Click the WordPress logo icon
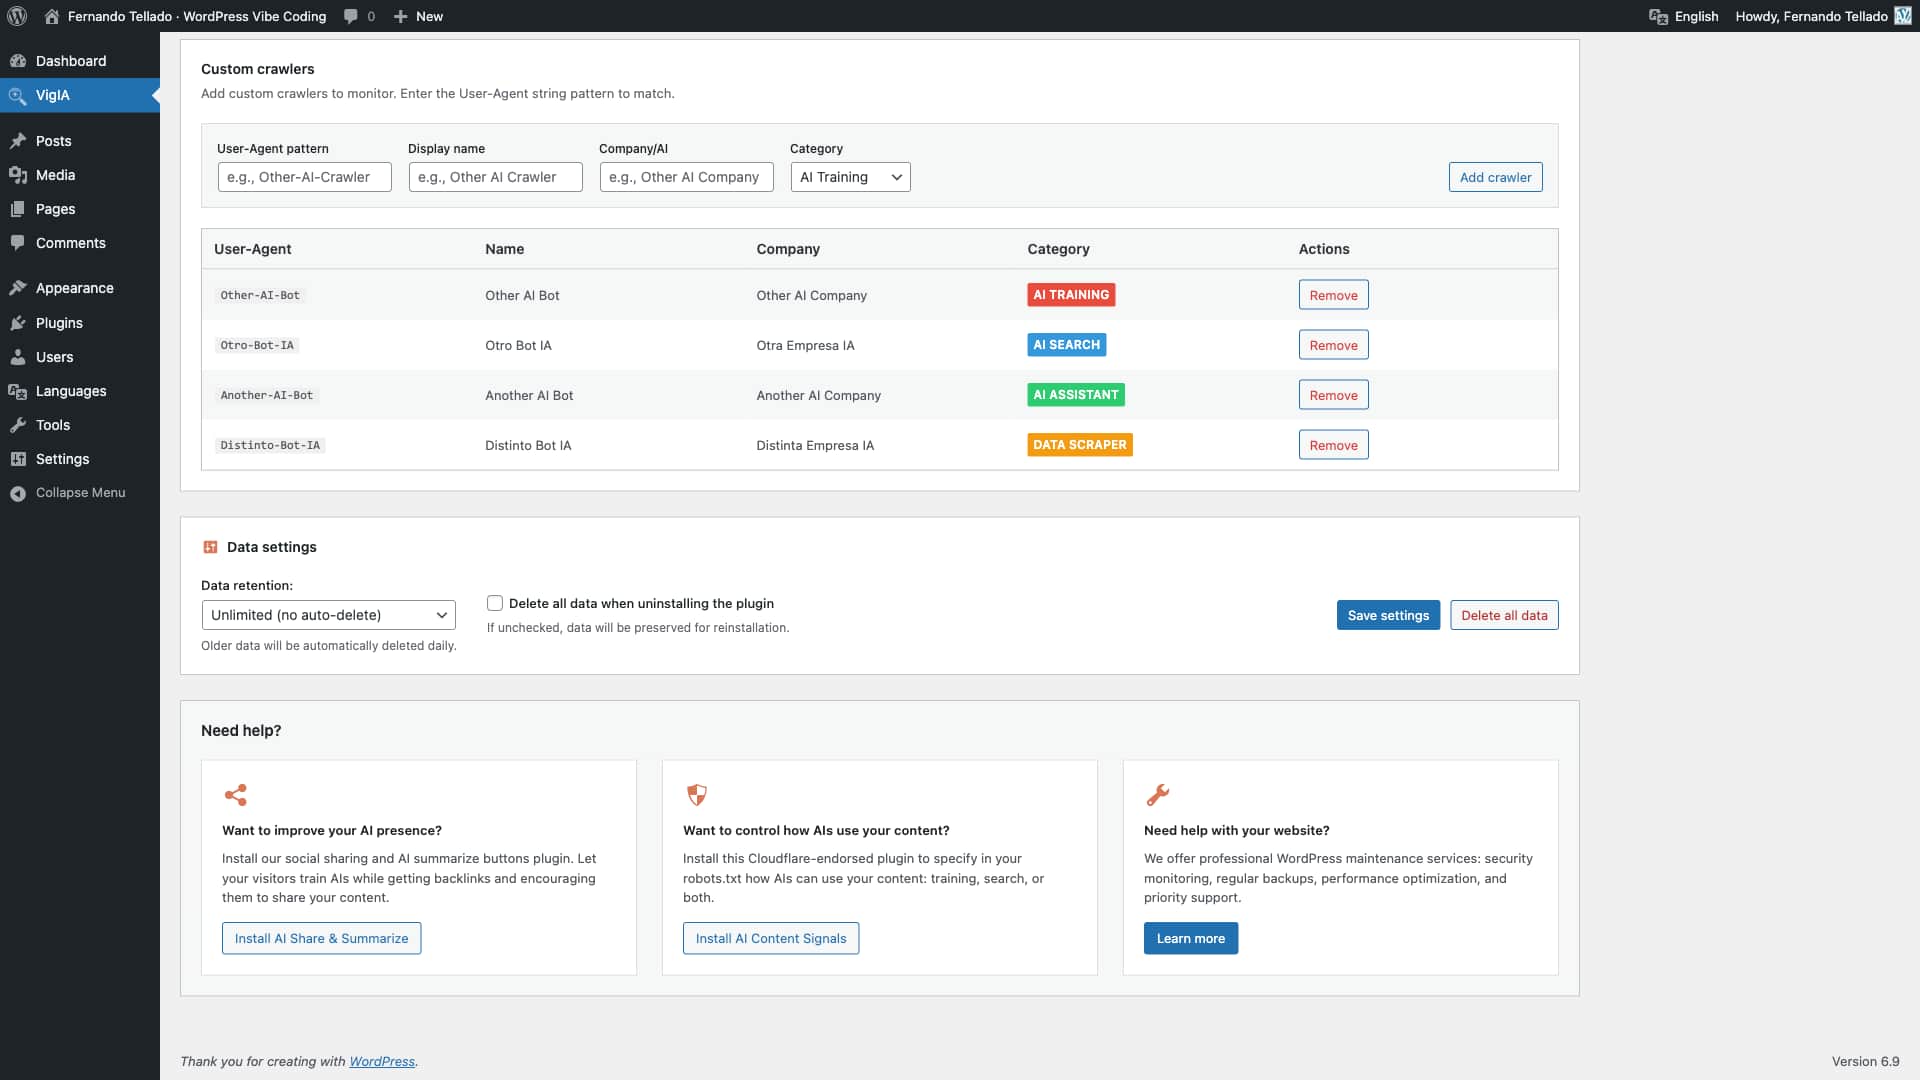Screen dimensions: 1920x1080 click(17, 16)
